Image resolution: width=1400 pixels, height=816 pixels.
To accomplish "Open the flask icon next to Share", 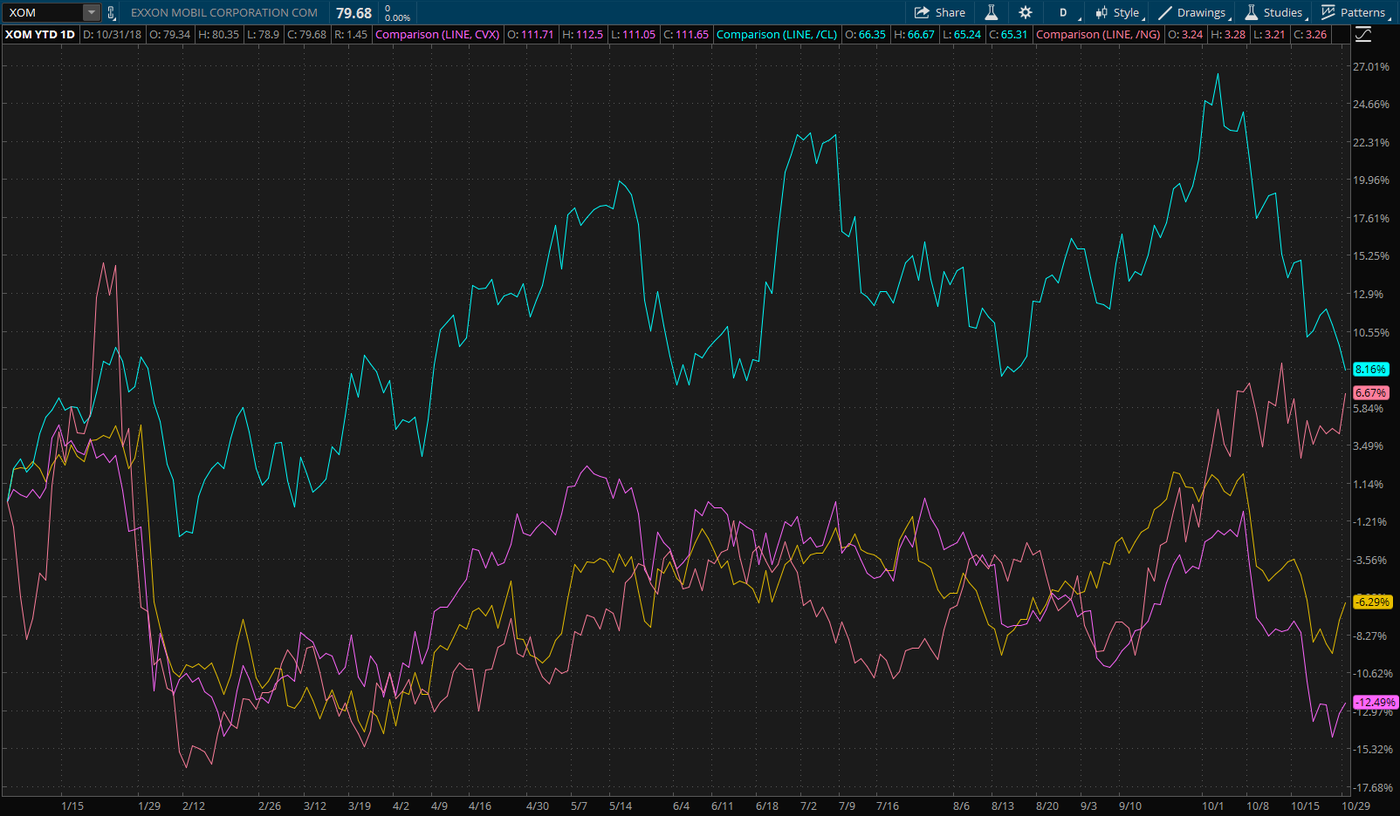I will pos(991,13).
